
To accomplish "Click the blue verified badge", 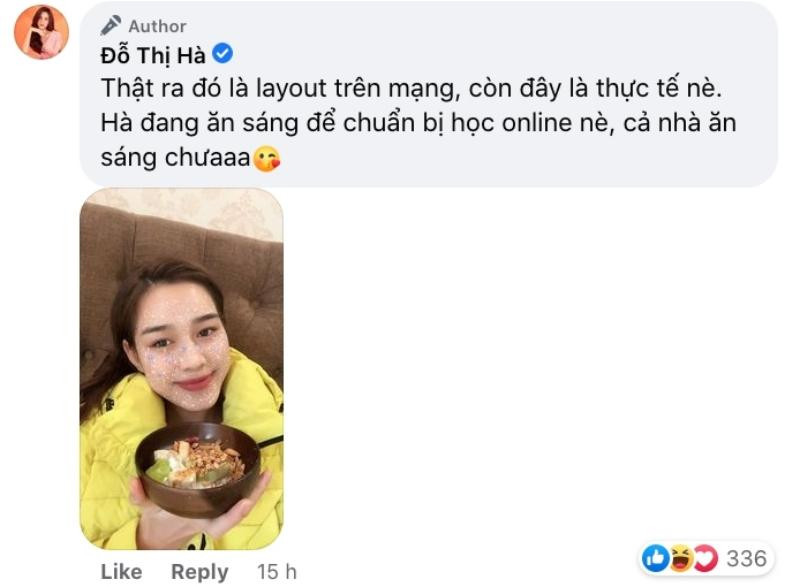I will pos(222,54).
